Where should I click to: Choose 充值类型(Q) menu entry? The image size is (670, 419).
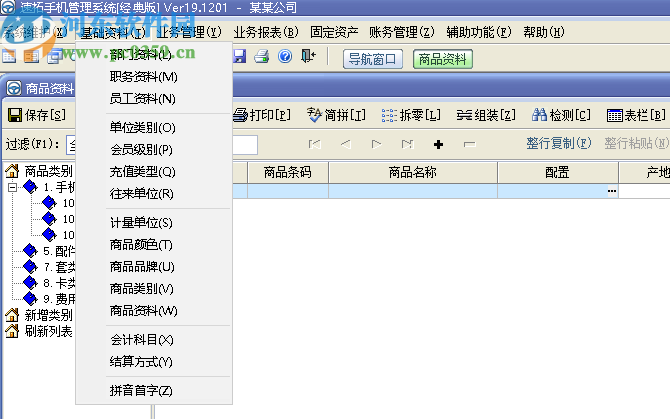point(154,172)
